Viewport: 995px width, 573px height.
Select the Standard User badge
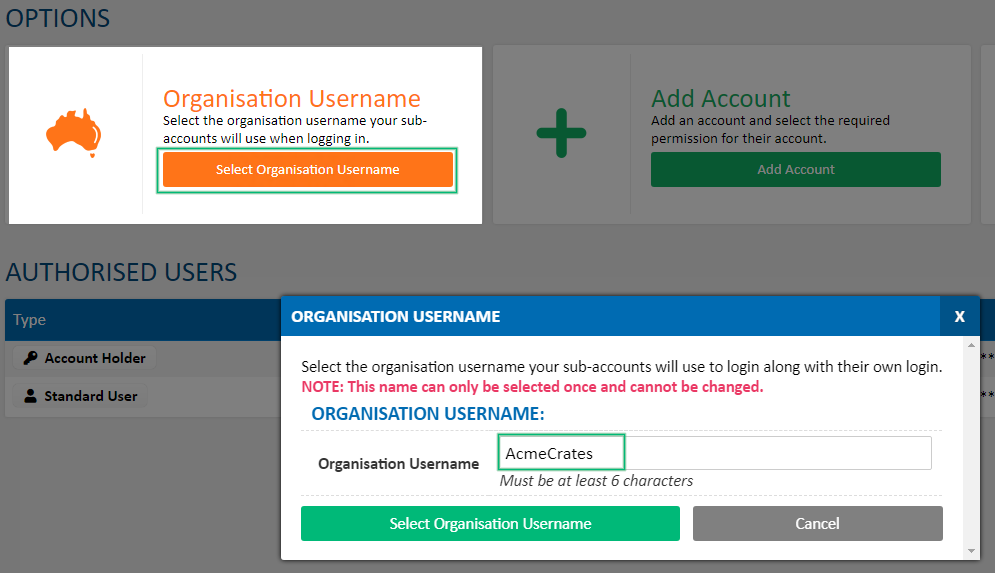point(81,396)
